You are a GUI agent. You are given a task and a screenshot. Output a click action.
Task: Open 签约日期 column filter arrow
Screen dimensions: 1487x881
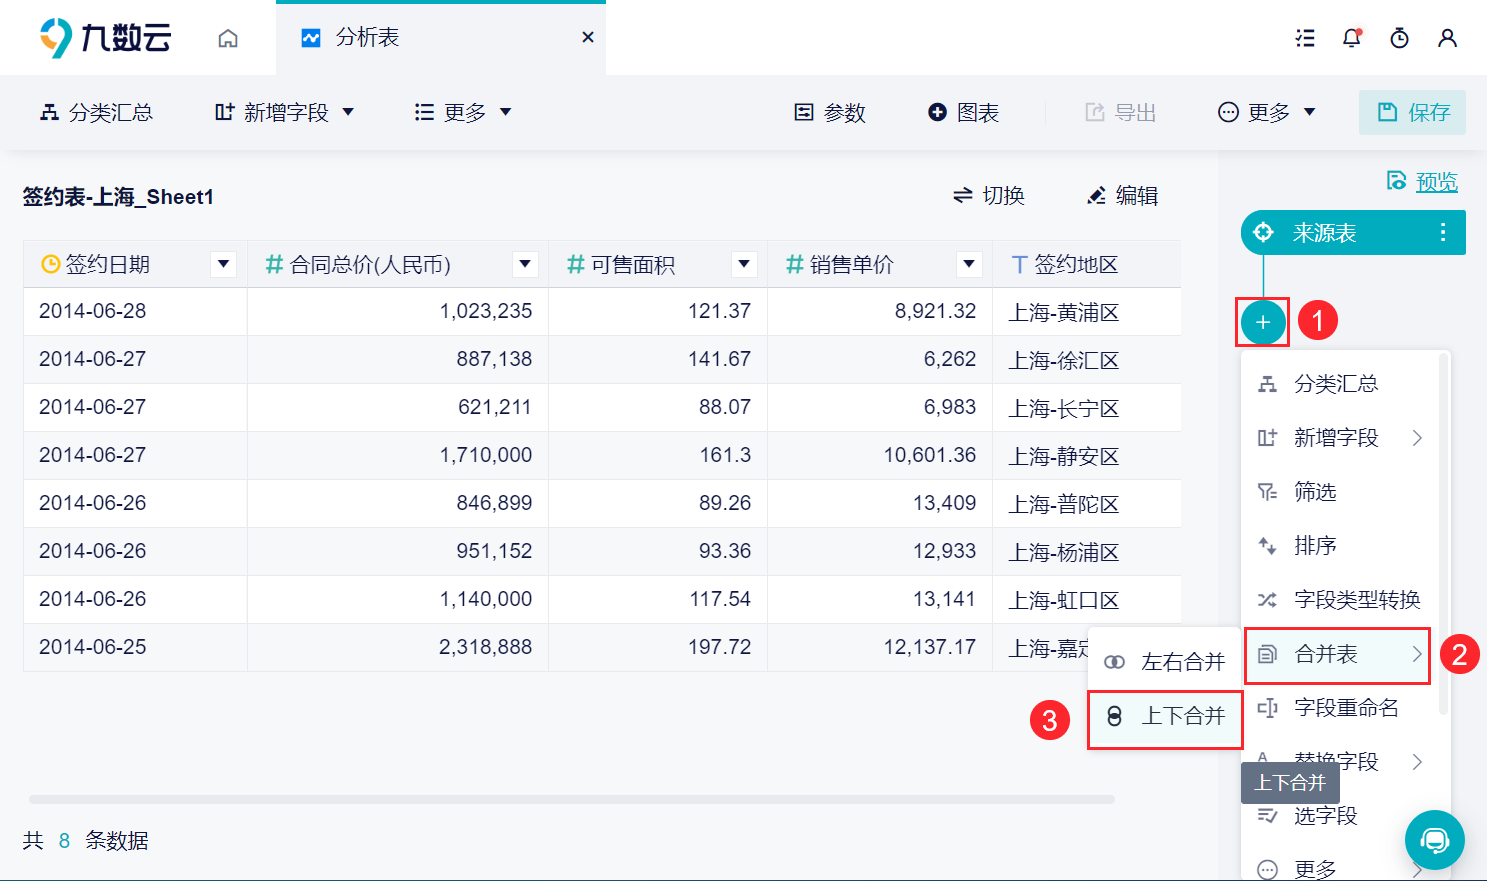point(224,264)
